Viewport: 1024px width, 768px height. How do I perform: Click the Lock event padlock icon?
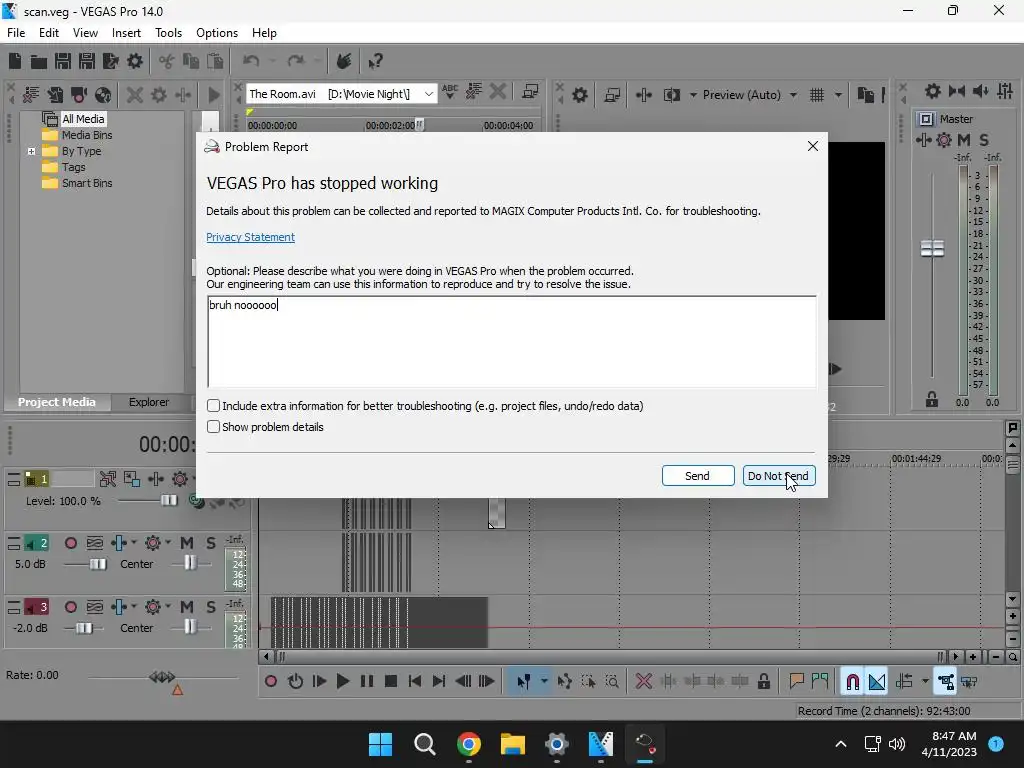coord(763,682)
